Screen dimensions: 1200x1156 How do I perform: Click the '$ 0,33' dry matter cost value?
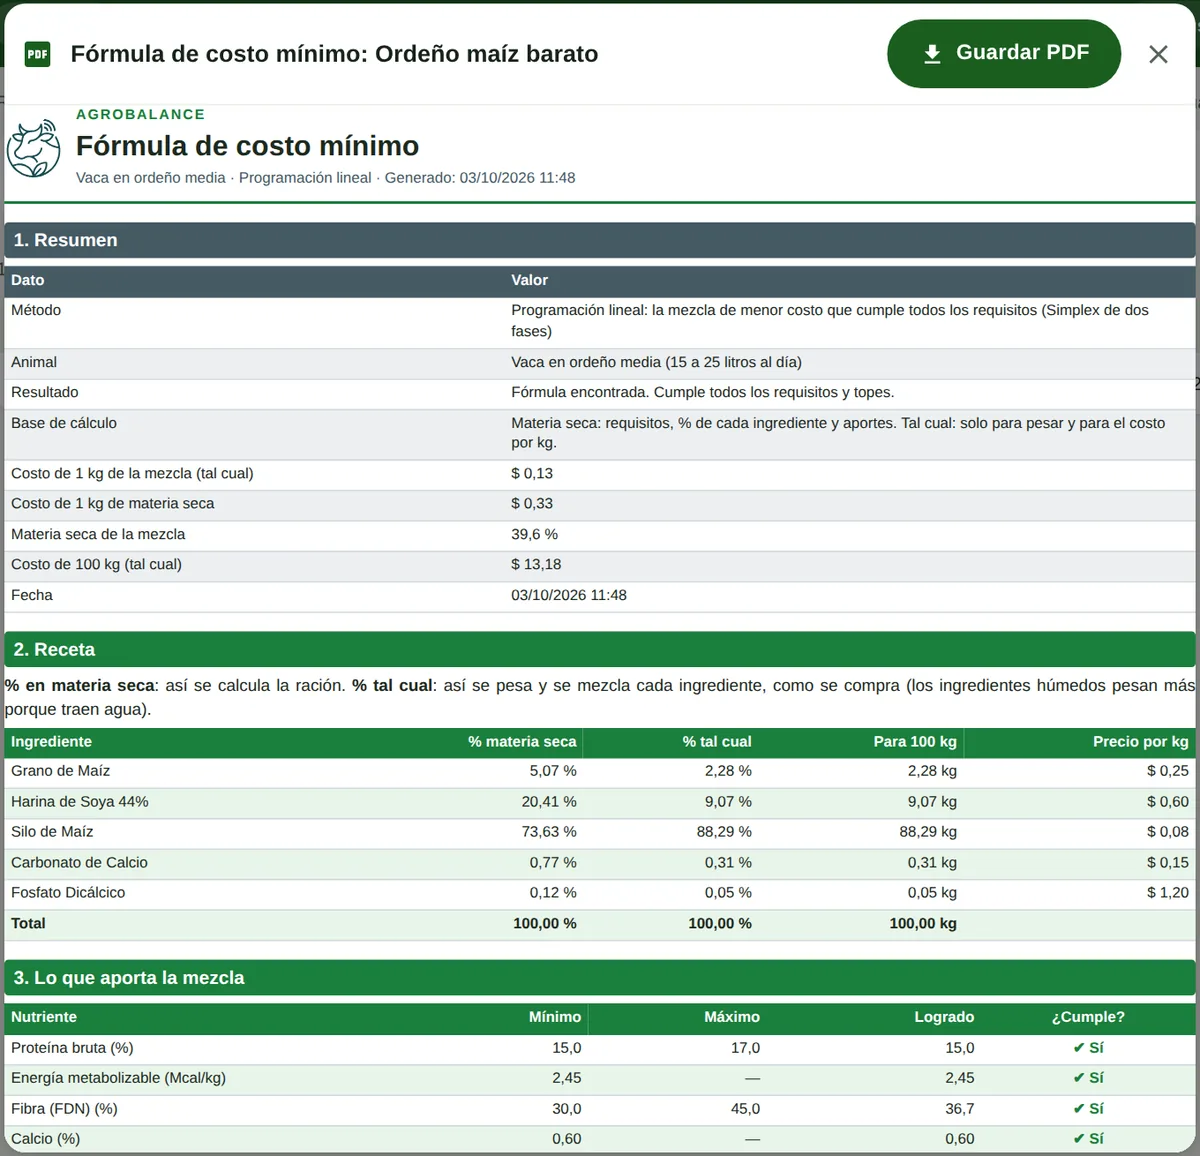point(532,503)
